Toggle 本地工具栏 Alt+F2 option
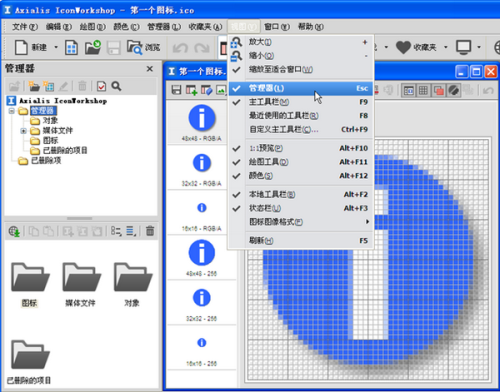The height and width of the screenshot is (392, 500). click(x=300, y=194)
